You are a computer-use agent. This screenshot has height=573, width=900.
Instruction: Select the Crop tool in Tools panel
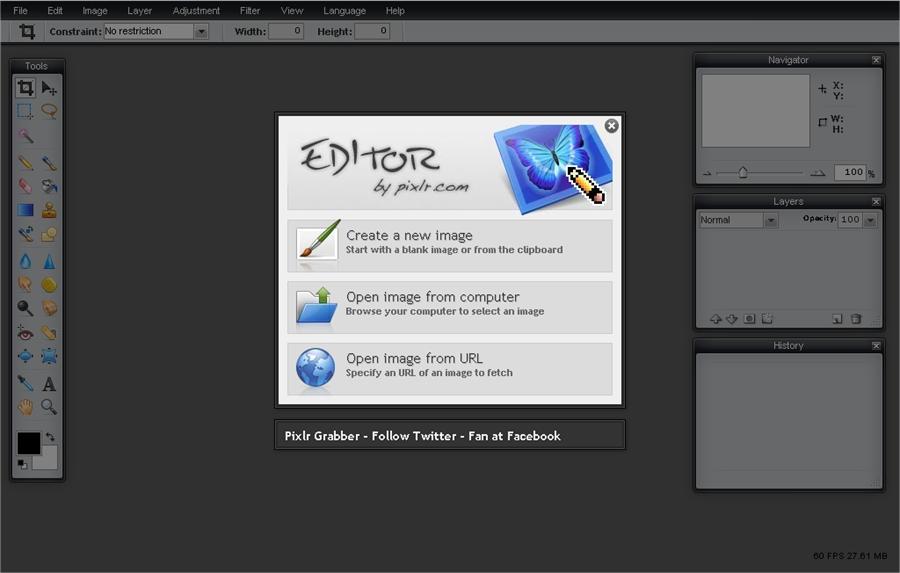click(x=25, y=88)
